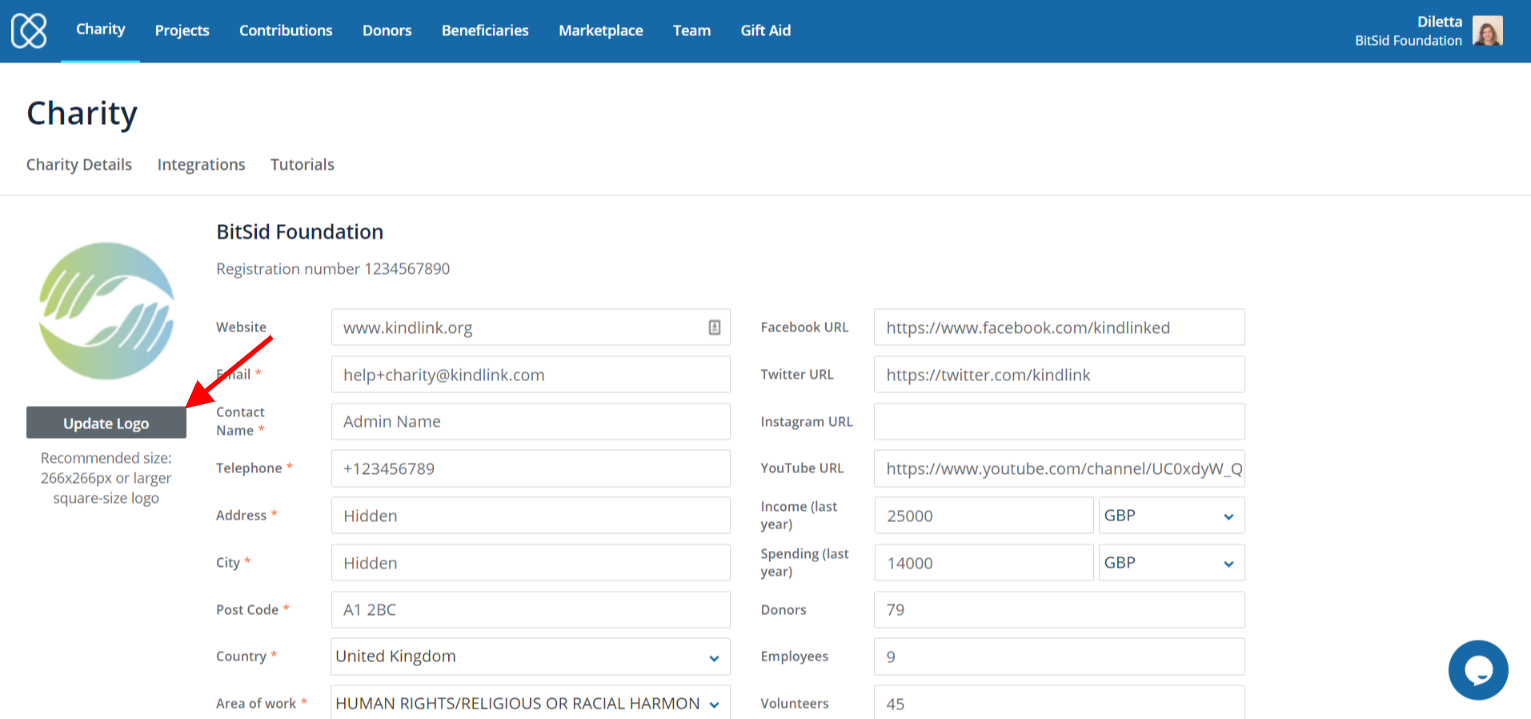The width and height of the screenshot is (1531, 719).
Task: Go to the Team tab
Action: (x=692, y=31)
